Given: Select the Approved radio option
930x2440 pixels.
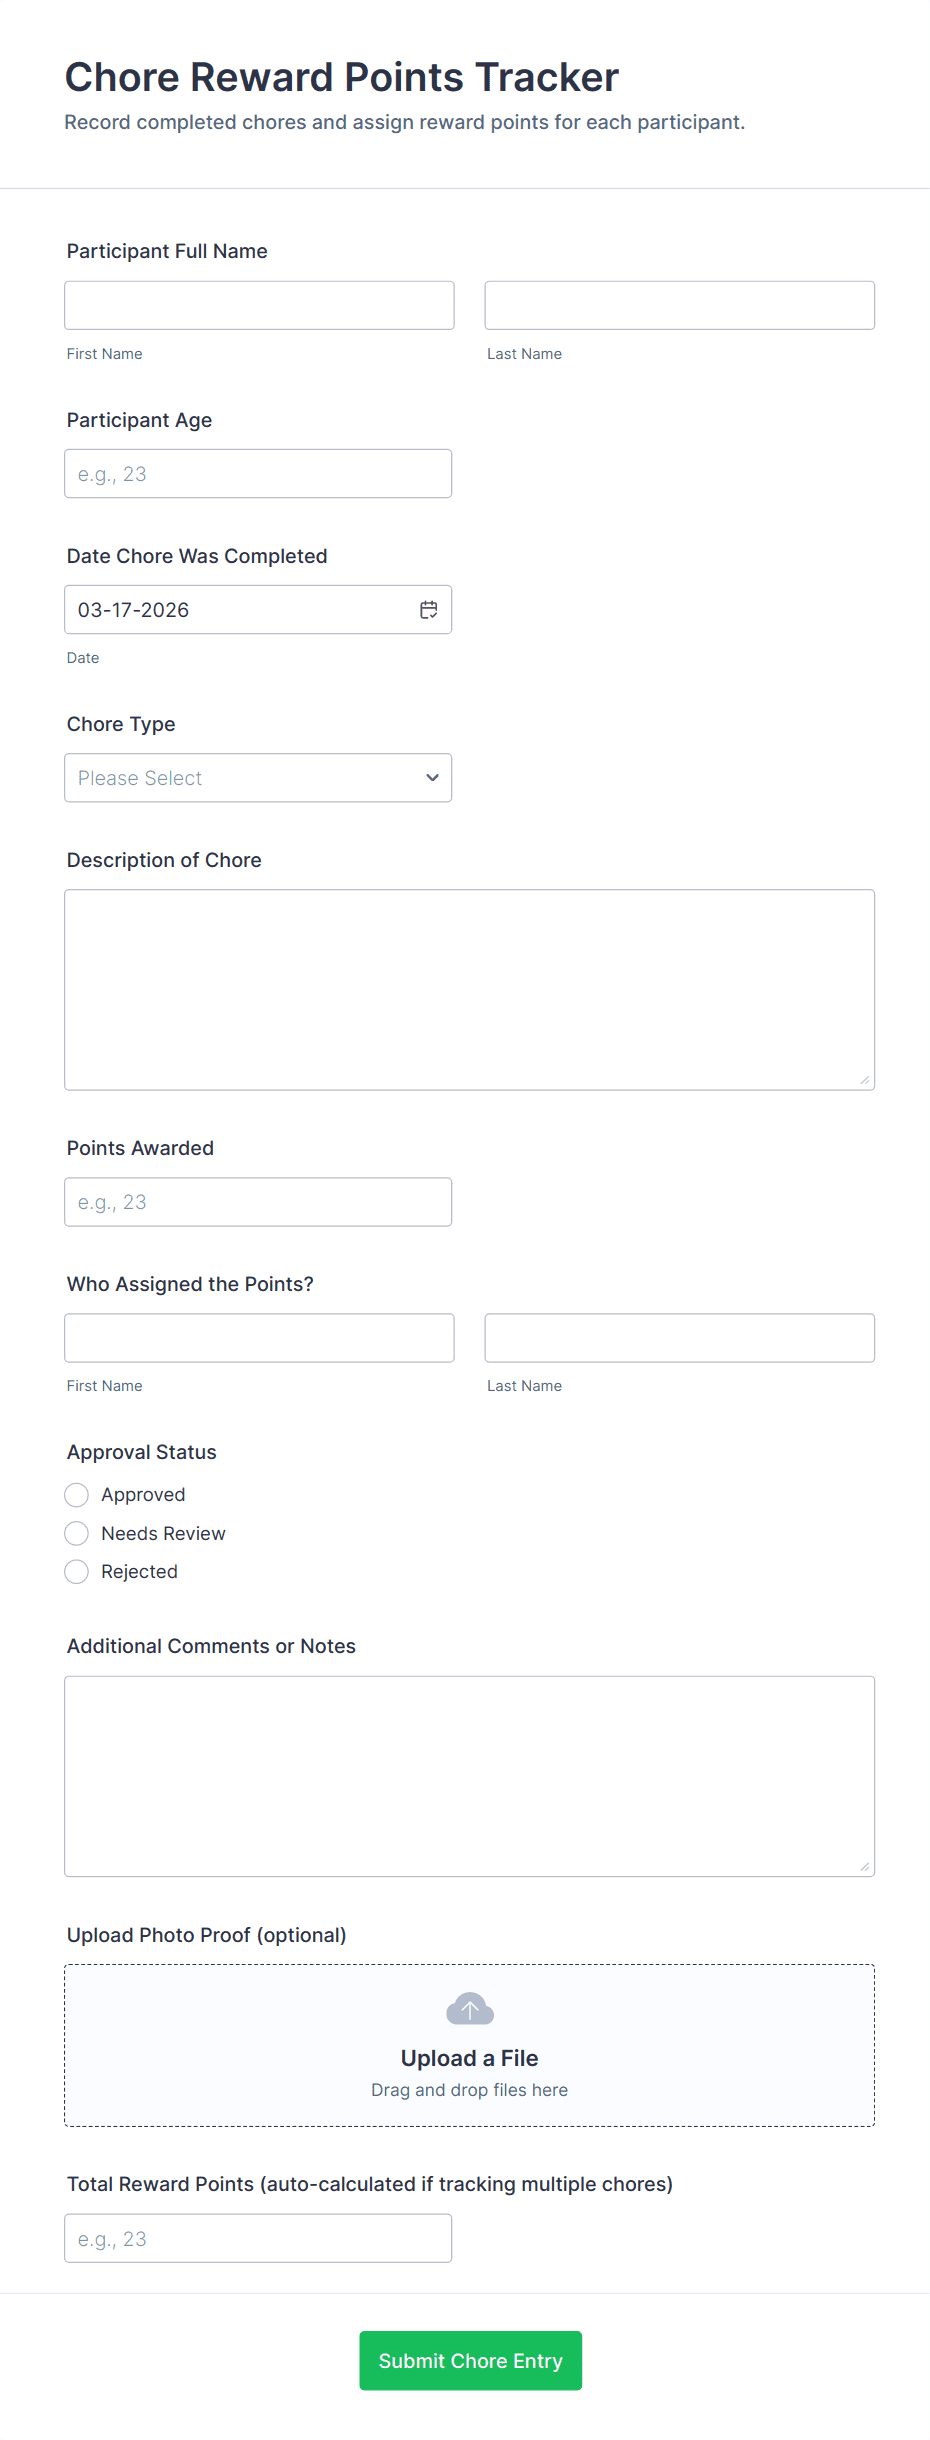Looking at the screenshot, I should 77,1495.
